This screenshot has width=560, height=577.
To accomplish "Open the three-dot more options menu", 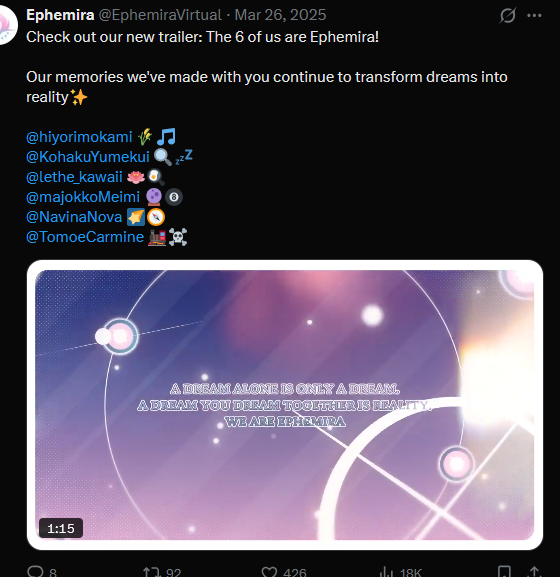I will click(534, 15).
